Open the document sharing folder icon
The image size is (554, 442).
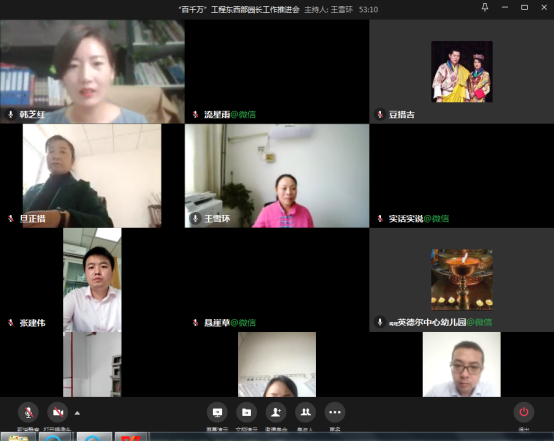pos(247,412)
